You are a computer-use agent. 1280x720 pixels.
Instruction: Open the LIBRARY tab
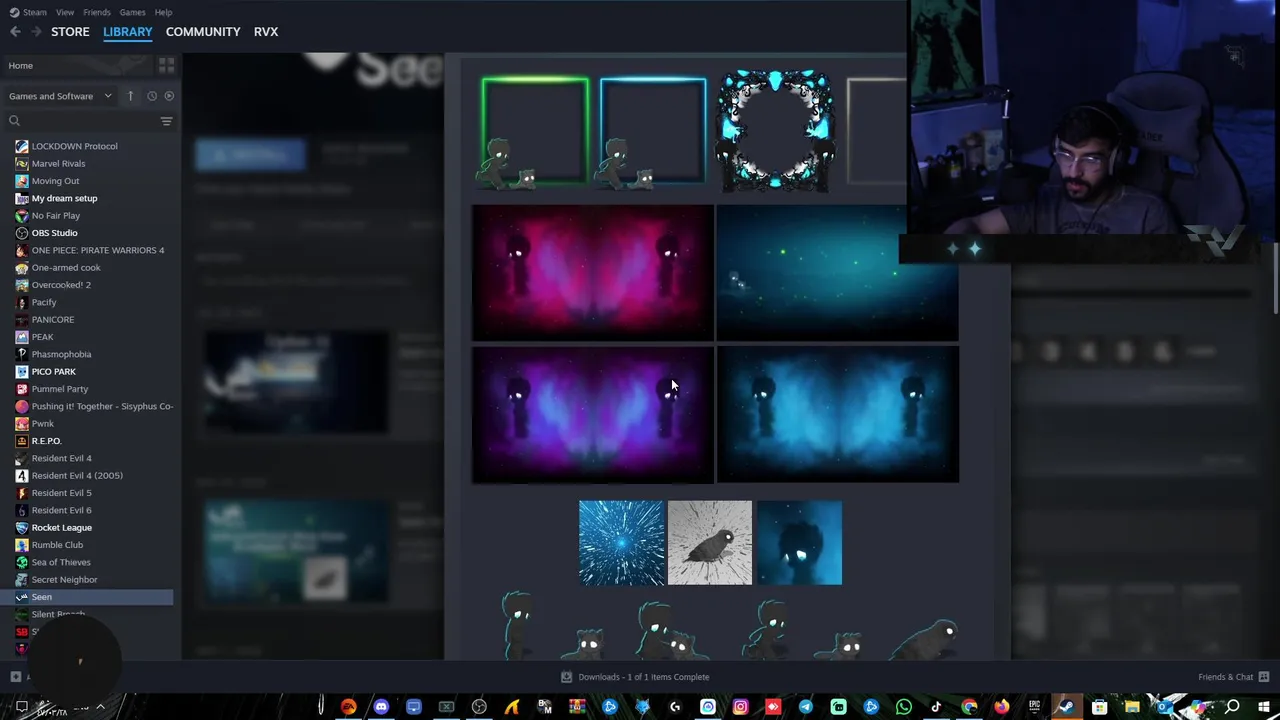point(128,32)
